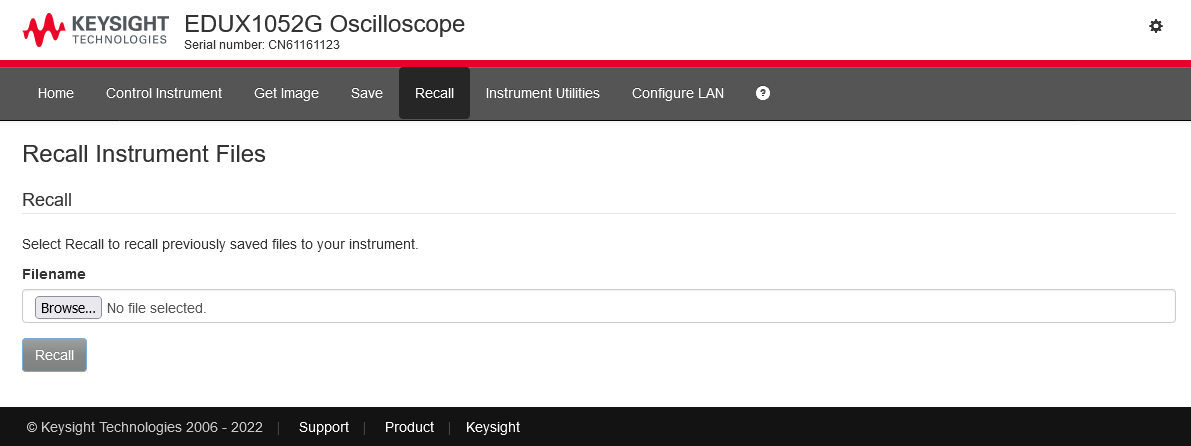
Task: Click the copyright 2006 - 2022 text
Action: [x=144, y=427]
